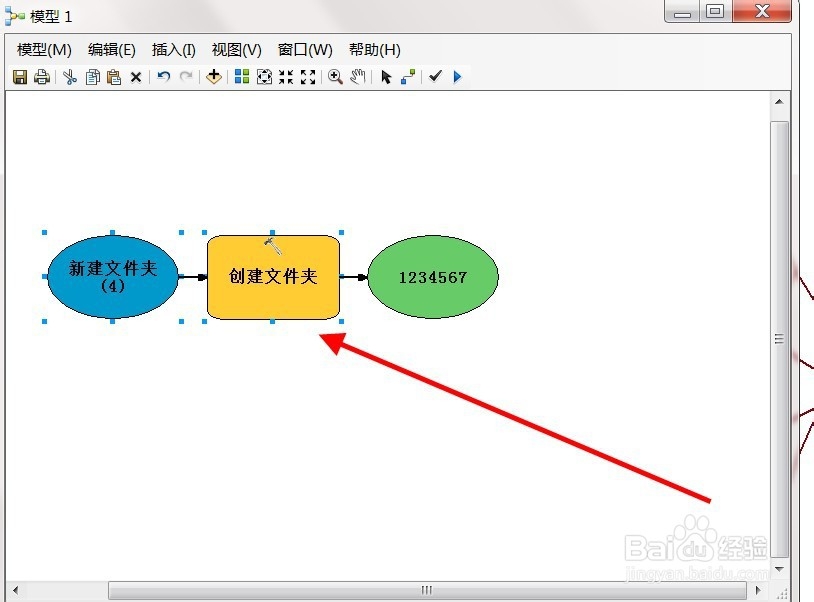Click the Redo arrow icon
The width and height of the screenshot is (814, 602).
point(186,77)
